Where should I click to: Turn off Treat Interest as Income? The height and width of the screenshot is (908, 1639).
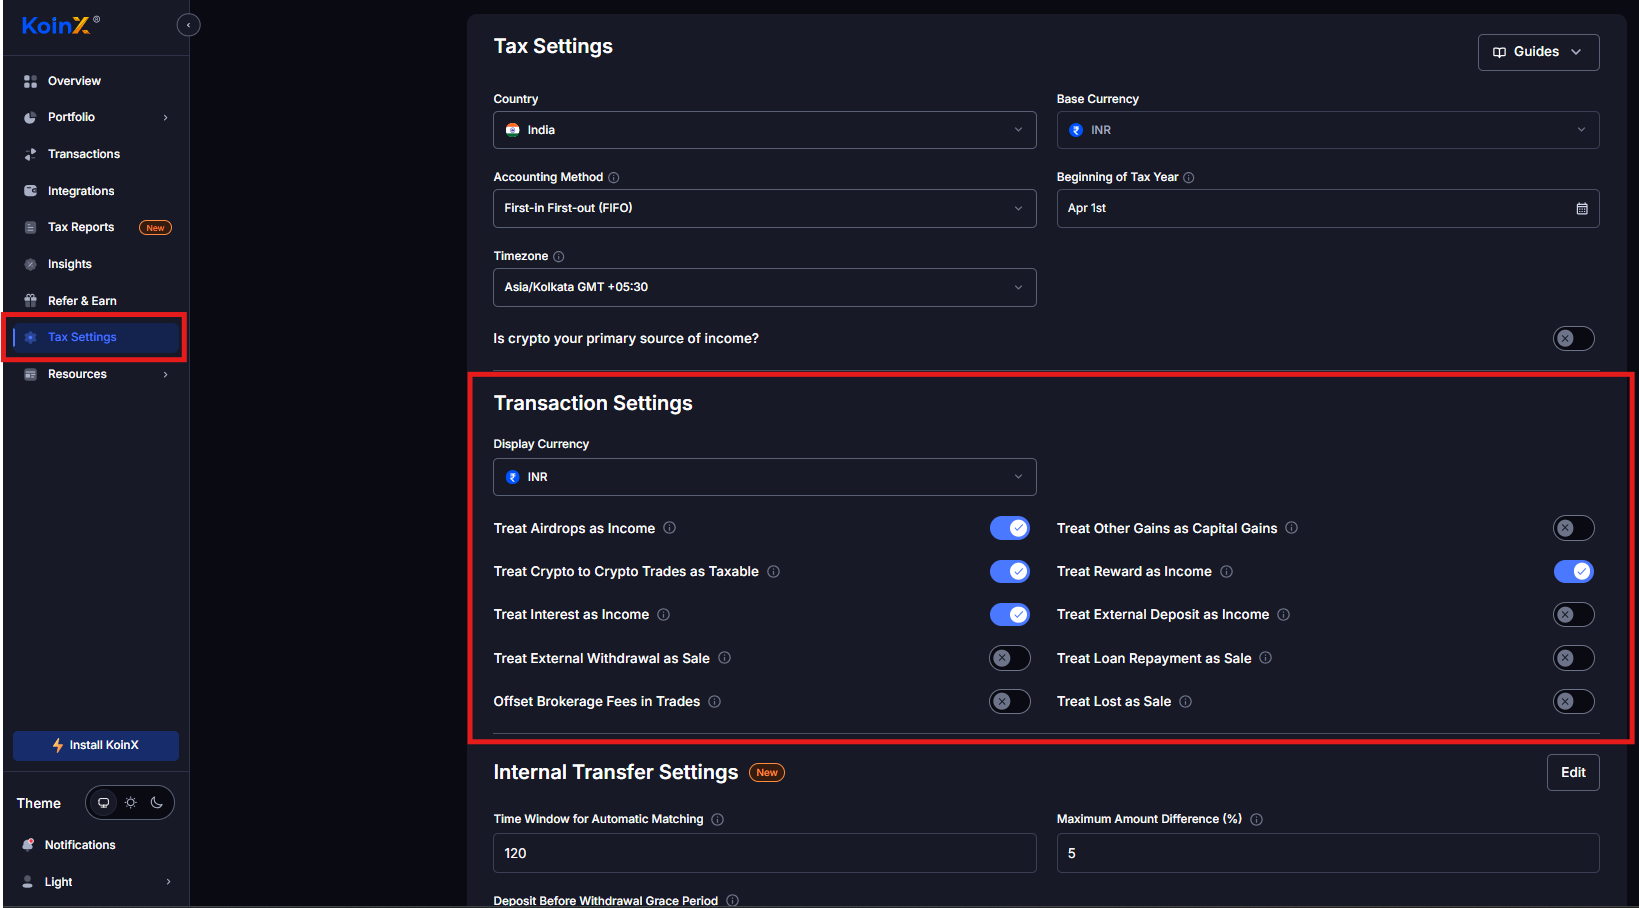(x=1010, y=615)
